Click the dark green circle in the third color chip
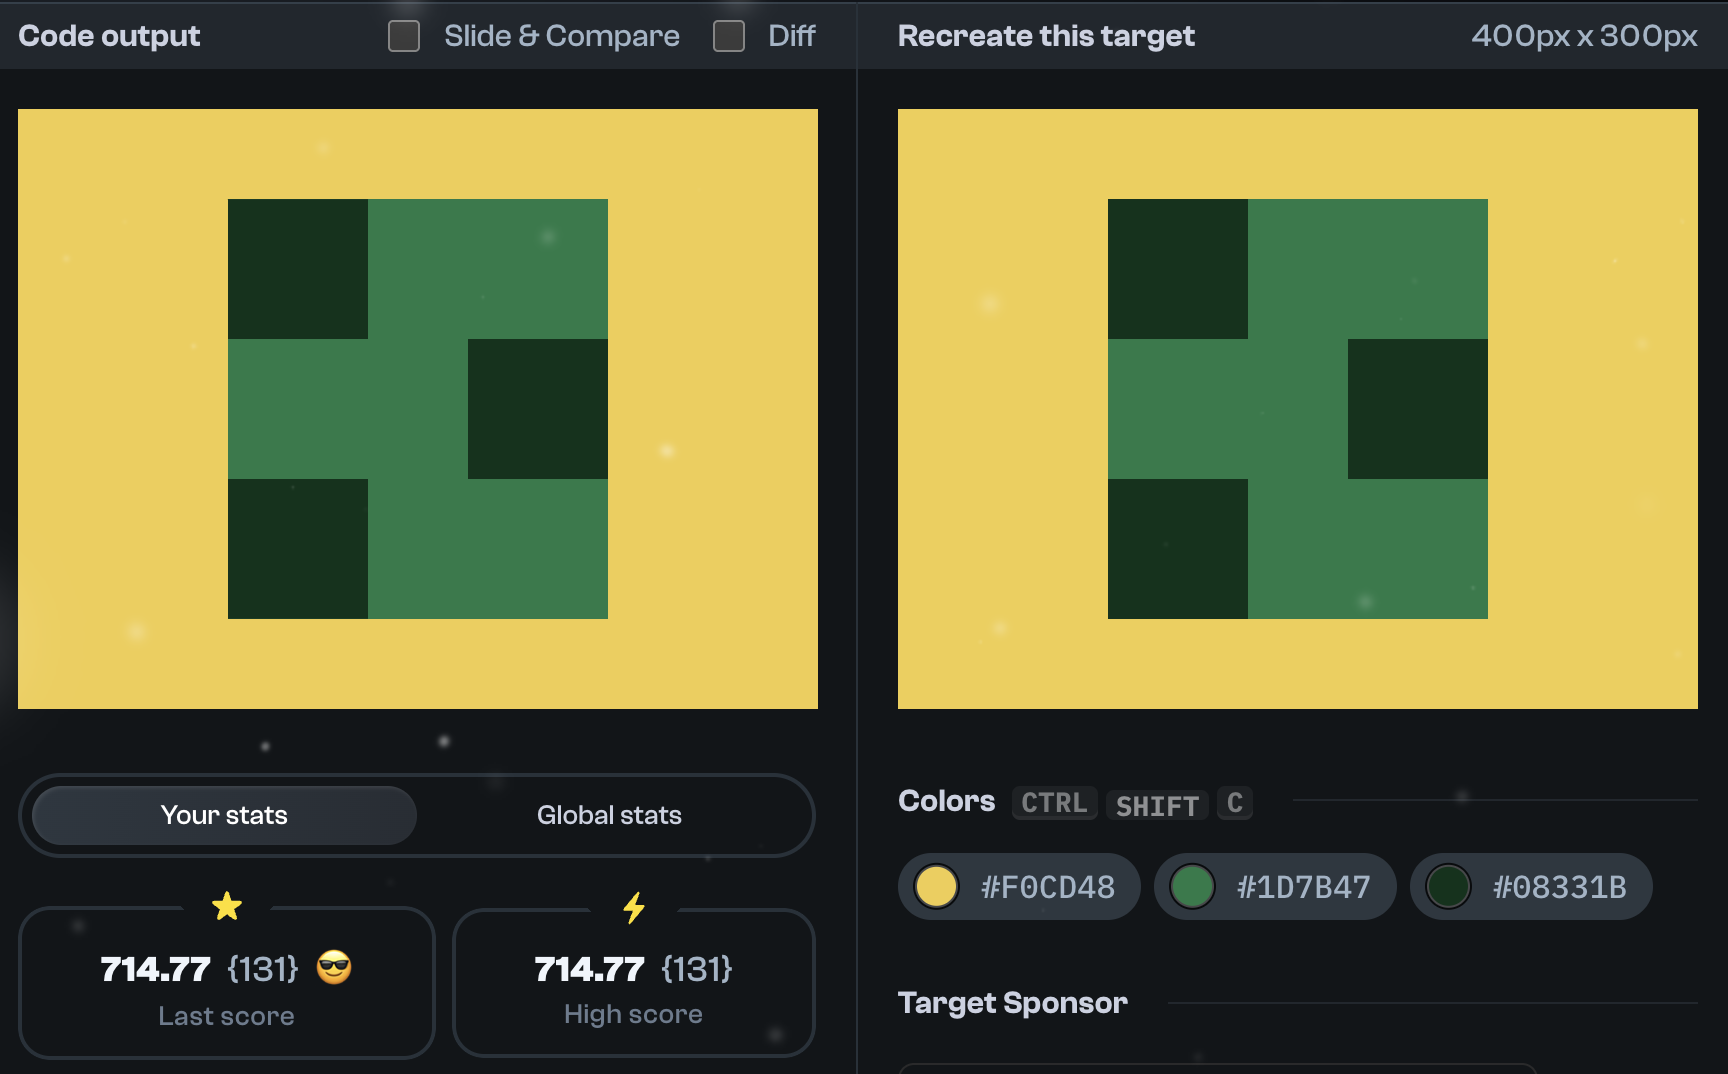The width and height of the screenshot is (1728, 1074). (1448, 886)
